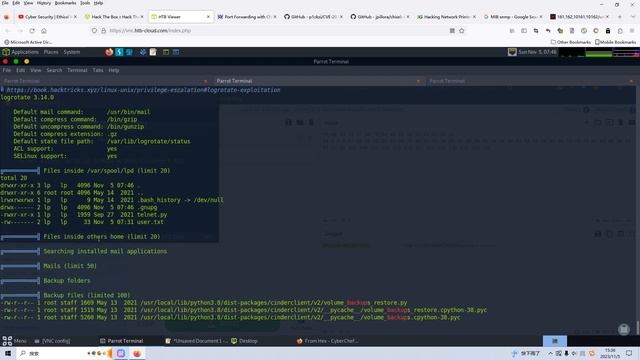Image resolution: width=640 pixels, height=360 pixels.
Task: Close the terminal with red dot
Action: coord(5,61)
